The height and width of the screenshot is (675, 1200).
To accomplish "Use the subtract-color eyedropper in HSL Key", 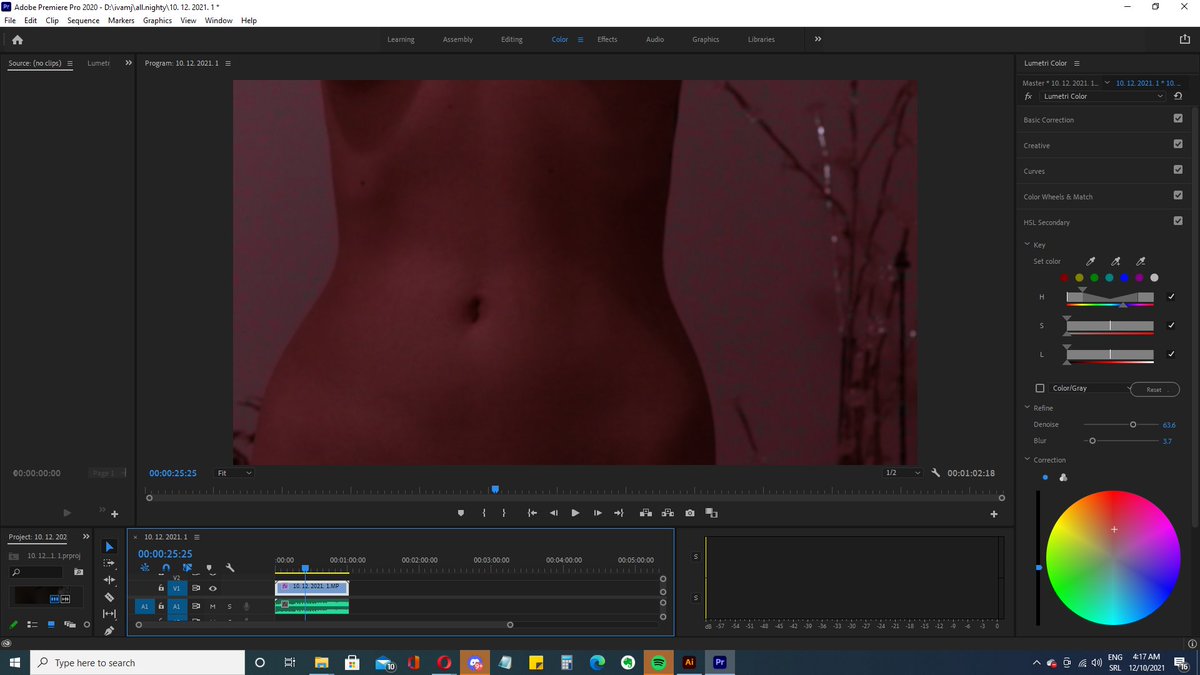I will (1141, 261).
